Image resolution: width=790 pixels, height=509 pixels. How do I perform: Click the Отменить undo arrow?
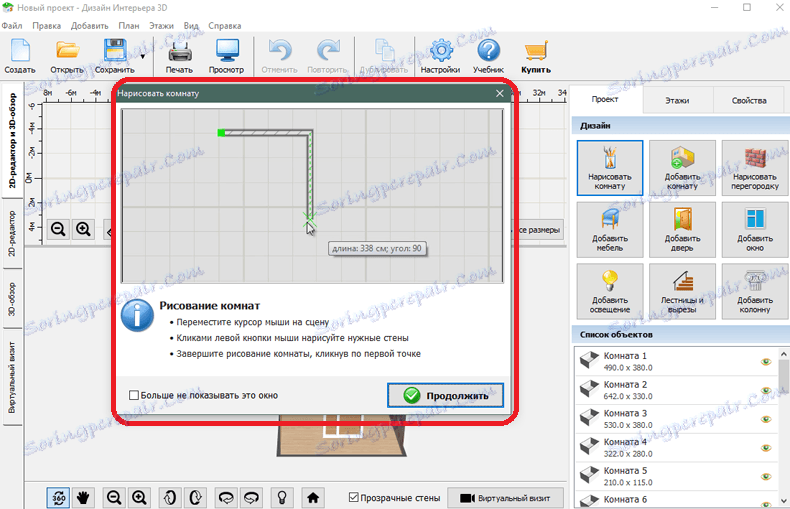[x=280, y=50]
